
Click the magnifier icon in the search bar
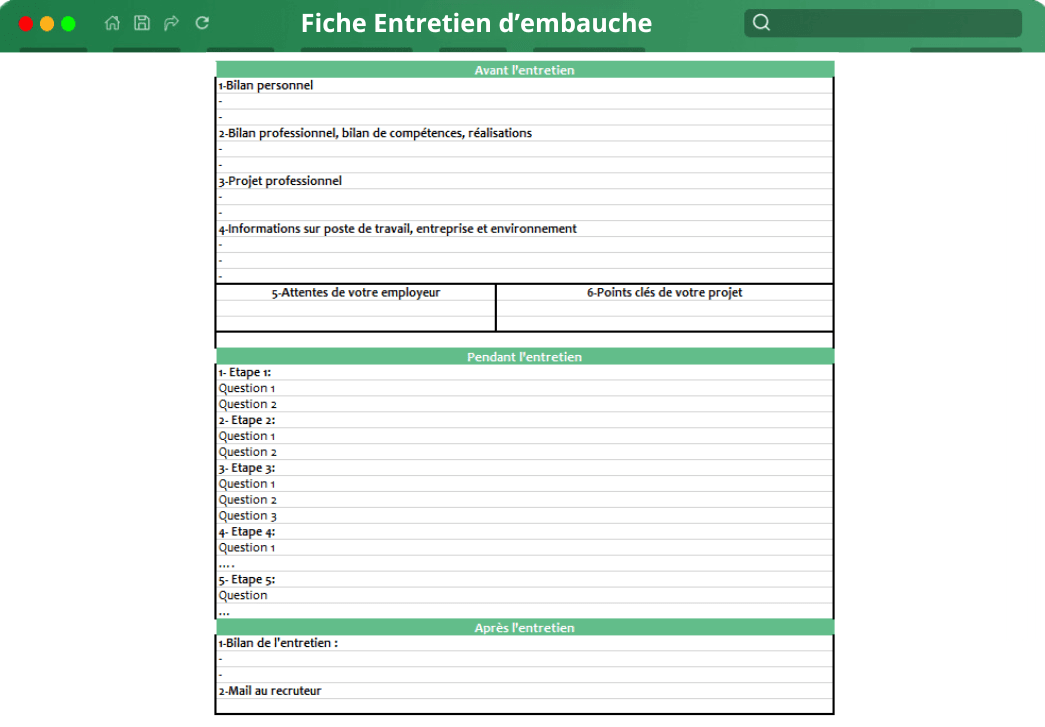tap(762, 22)
